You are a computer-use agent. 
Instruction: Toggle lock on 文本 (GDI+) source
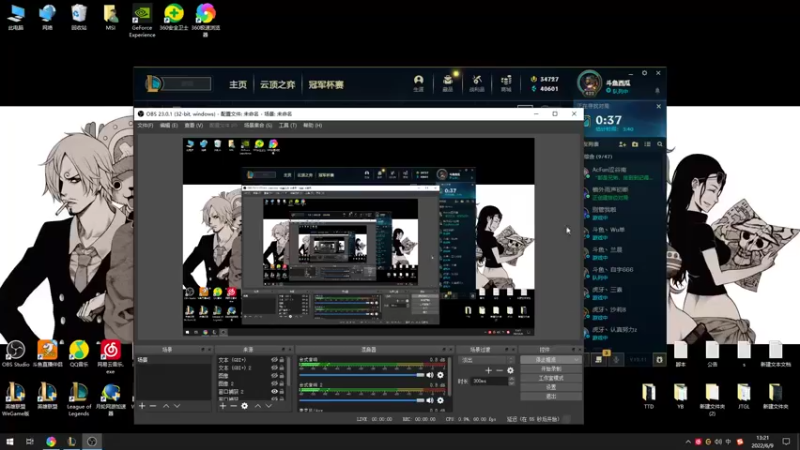click(282, 360)
